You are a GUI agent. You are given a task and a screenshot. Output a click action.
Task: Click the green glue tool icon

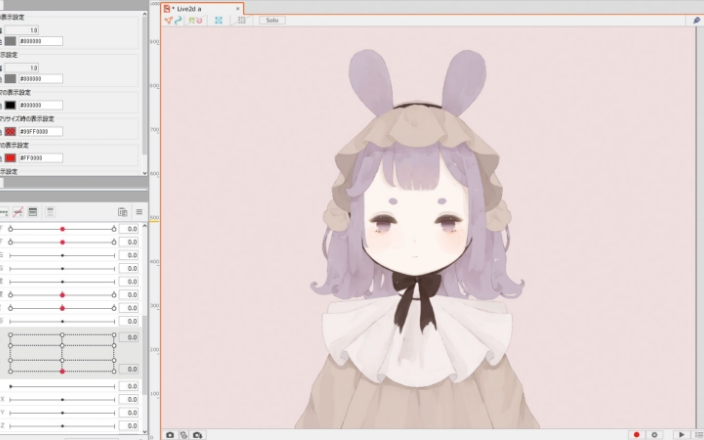point(192,20)
